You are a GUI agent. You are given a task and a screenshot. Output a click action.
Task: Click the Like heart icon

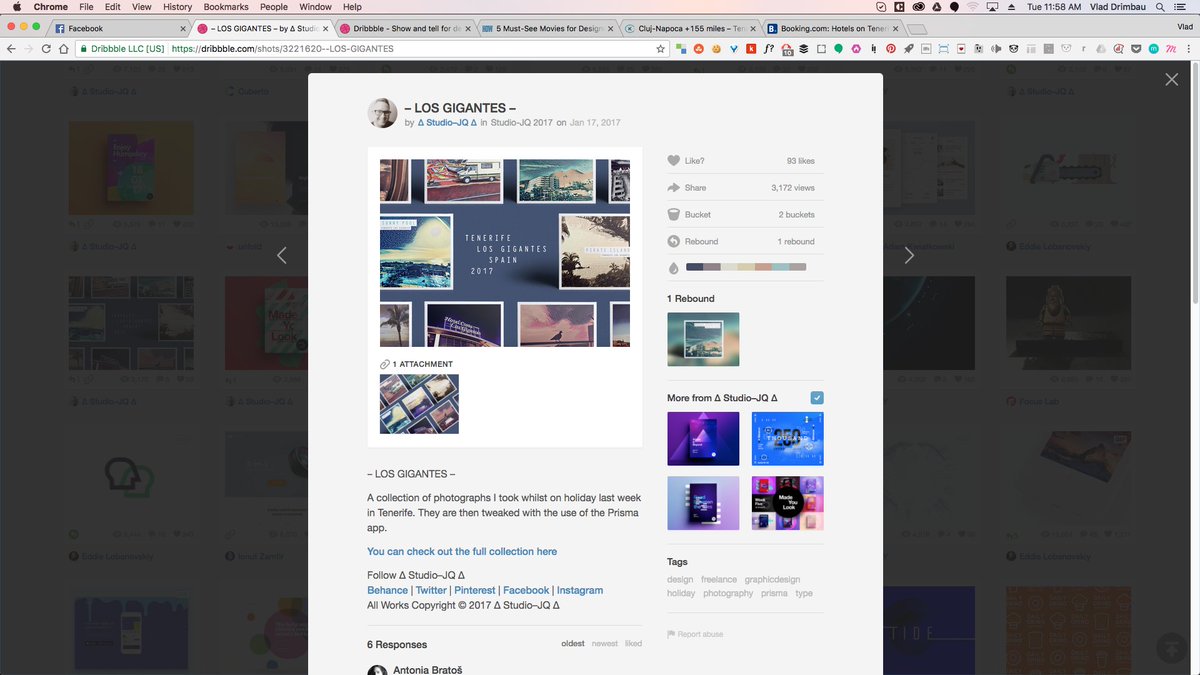[674, 161]
